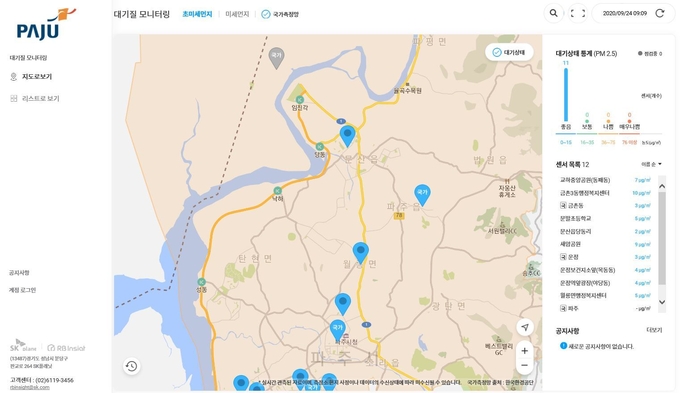Open the 리스트로 보기 list view menu
Image resolution: width=680 pixels, height=393 pixels.
pyautogui.click(x=40, y=98)
